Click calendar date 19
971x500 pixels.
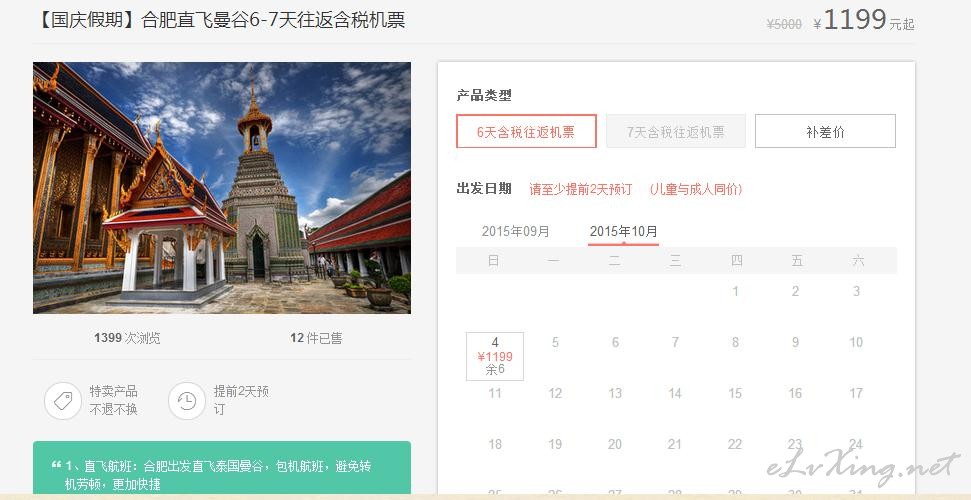click(x=555, y=444)
